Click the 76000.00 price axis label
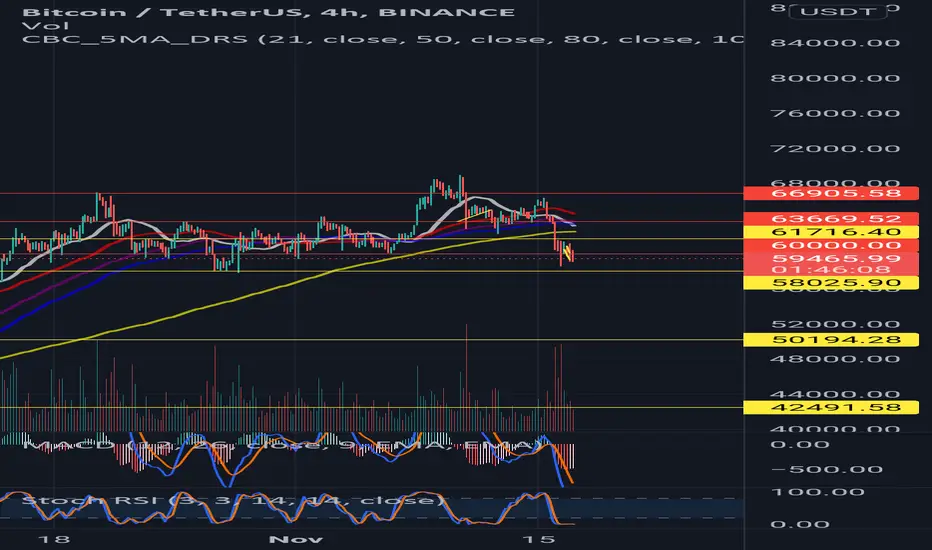The height and width of the screenshot is (550, 932). pos(835,114)
